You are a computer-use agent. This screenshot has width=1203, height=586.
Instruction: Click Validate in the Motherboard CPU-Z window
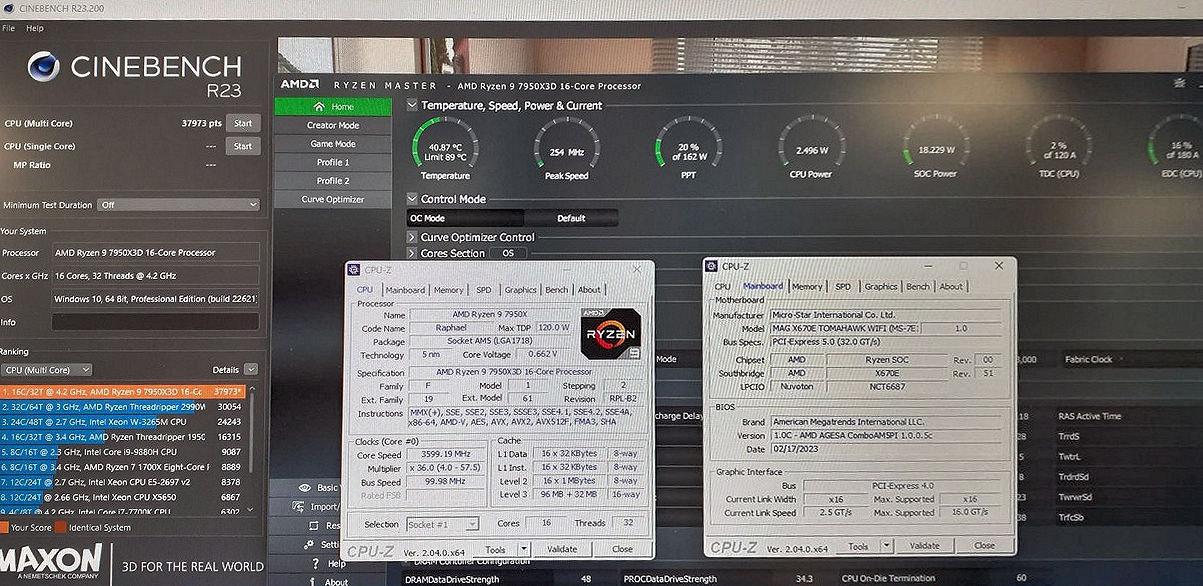pos(924,546)
